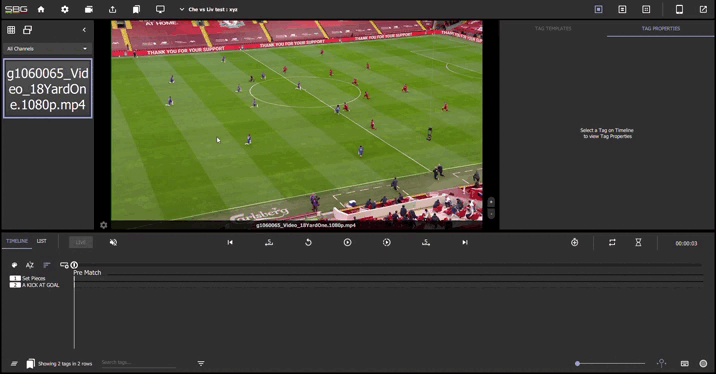Click the LIVE button
This screenshot has height=374, width=716.
[81, 242]
